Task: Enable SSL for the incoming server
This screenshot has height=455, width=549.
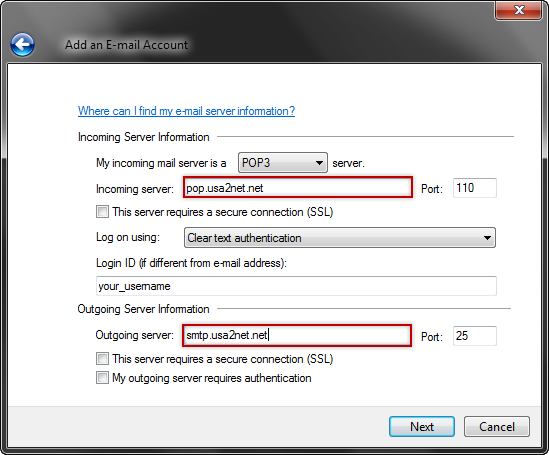Action: pos(102,212)
